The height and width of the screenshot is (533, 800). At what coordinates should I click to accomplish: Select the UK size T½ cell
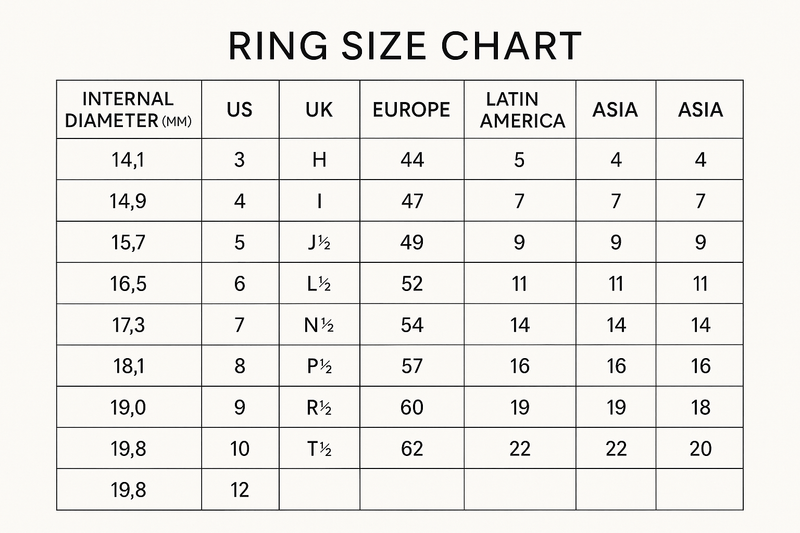pyautogui.click(x=319, y=449)
